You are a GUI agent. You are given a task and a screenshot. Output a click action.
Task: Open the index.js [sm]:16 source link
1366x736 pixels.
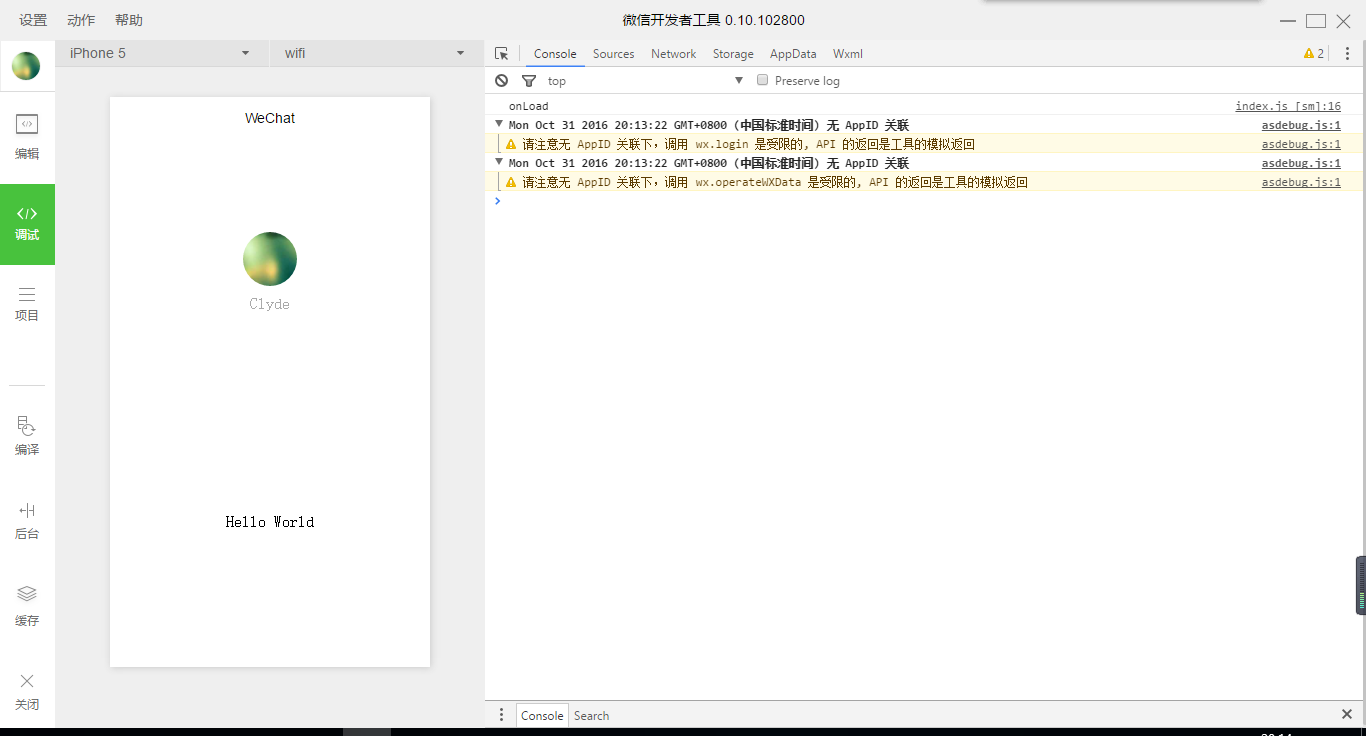point(1288,106)
